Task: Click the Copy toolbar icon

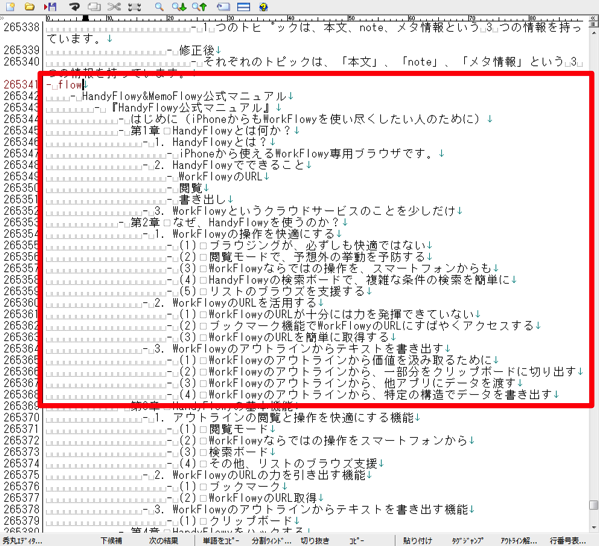Action: [x=94, y=6]
